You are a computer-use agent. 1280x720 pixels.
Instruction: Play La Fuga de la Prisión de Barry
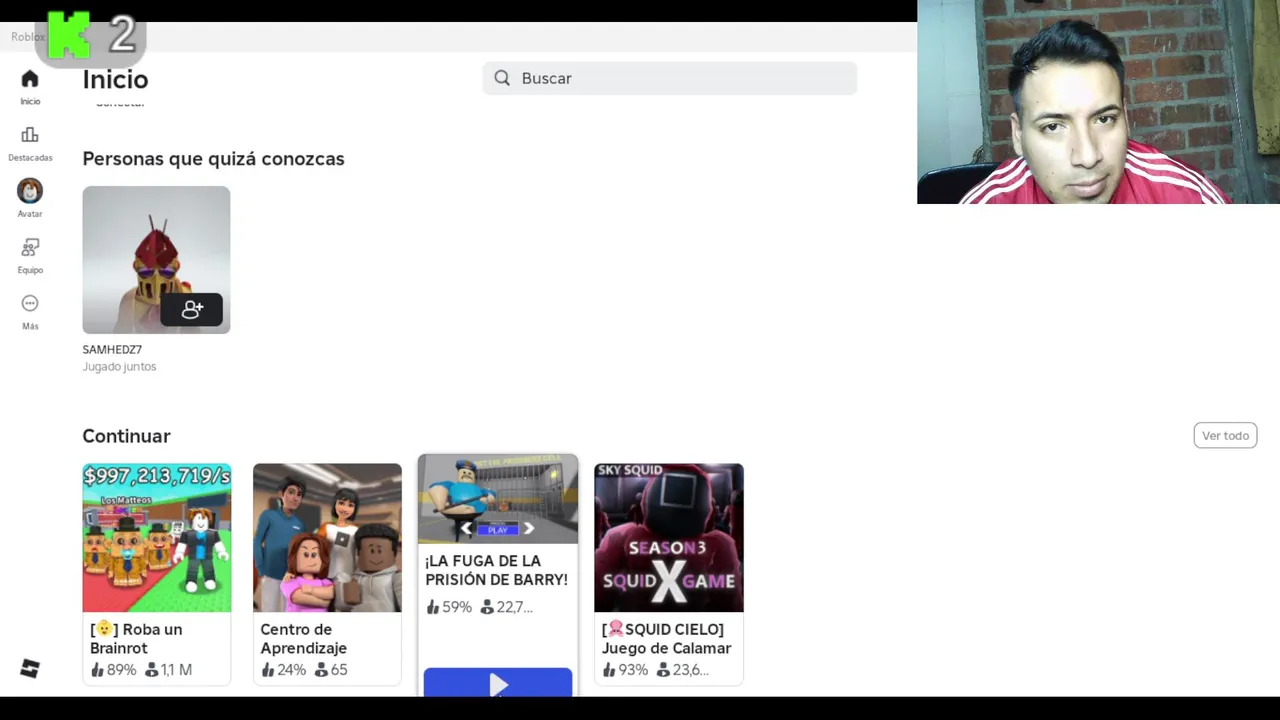point(498,683)
